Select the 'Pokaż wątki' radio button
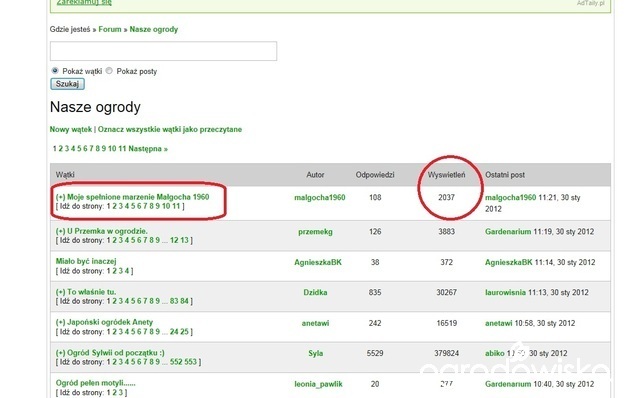The image size is (640, 398). pyautogui.click(x=55, y=71)
